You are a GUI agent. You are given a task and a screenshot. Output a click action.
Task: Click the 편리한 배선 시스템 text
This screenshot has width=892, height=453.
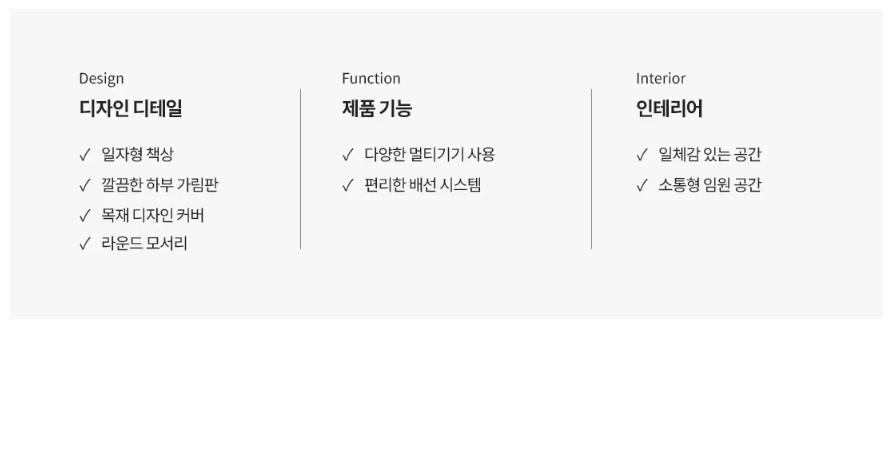(x=423, y=185)
